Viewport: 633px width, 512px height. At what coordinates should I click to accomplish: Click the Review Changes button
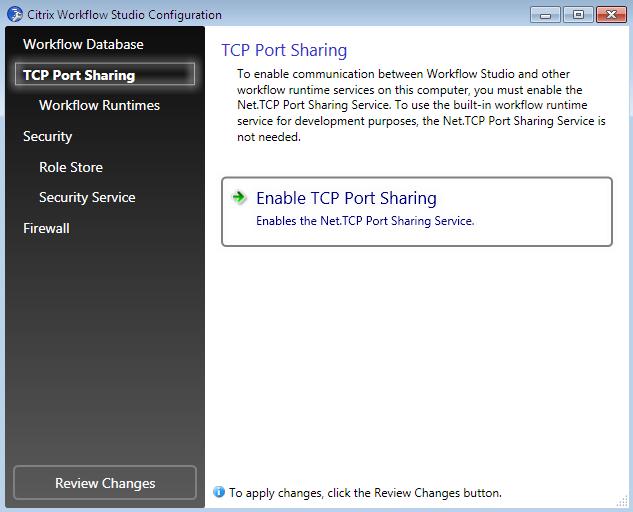[105, 483]
